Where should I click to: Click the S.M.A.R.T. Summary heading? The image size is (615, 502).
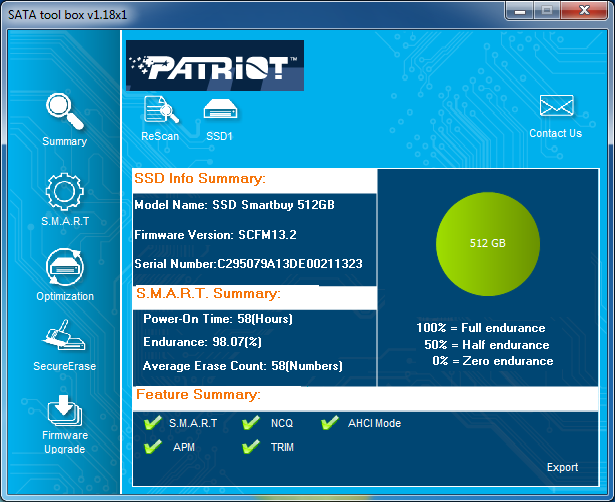pyautogui.click(x=208, y=293)
